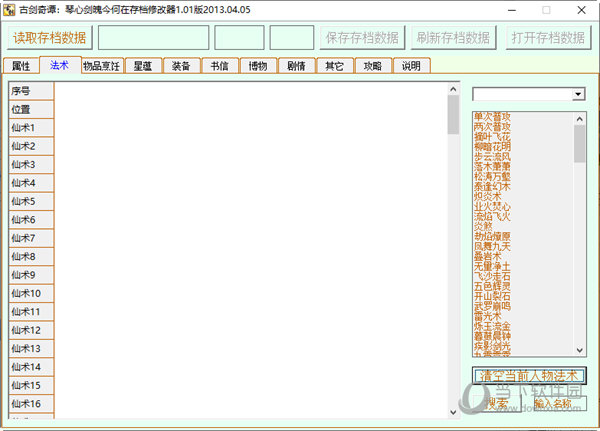Select 流焰飞火 in the spell list
Image resolution: width=600 pixels, height=431 pixels.
(492, 216)
